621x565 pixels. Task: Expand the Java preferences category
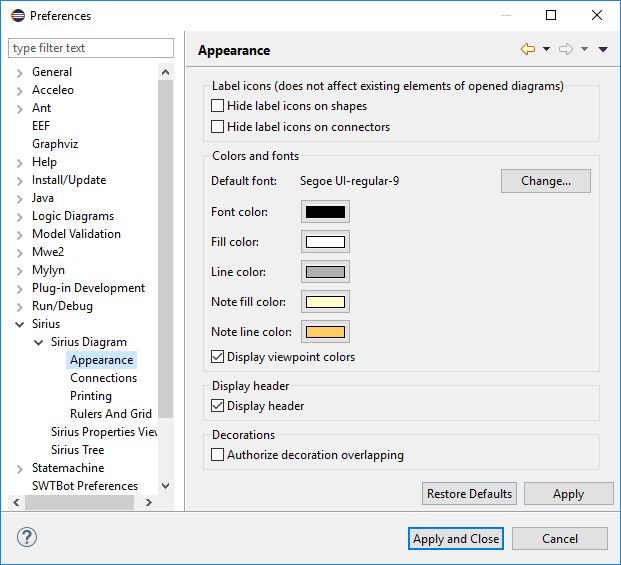point(20,198)
